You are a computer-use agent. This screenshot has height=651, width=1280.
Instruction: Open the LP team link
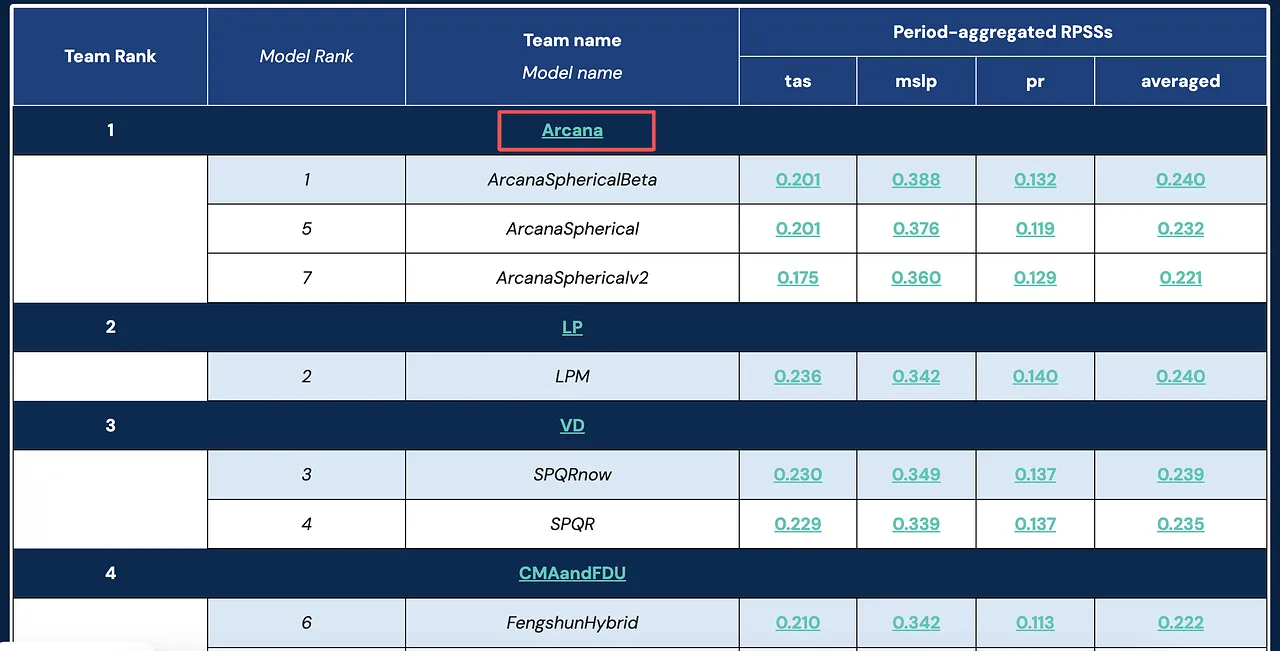coord(572,327)
